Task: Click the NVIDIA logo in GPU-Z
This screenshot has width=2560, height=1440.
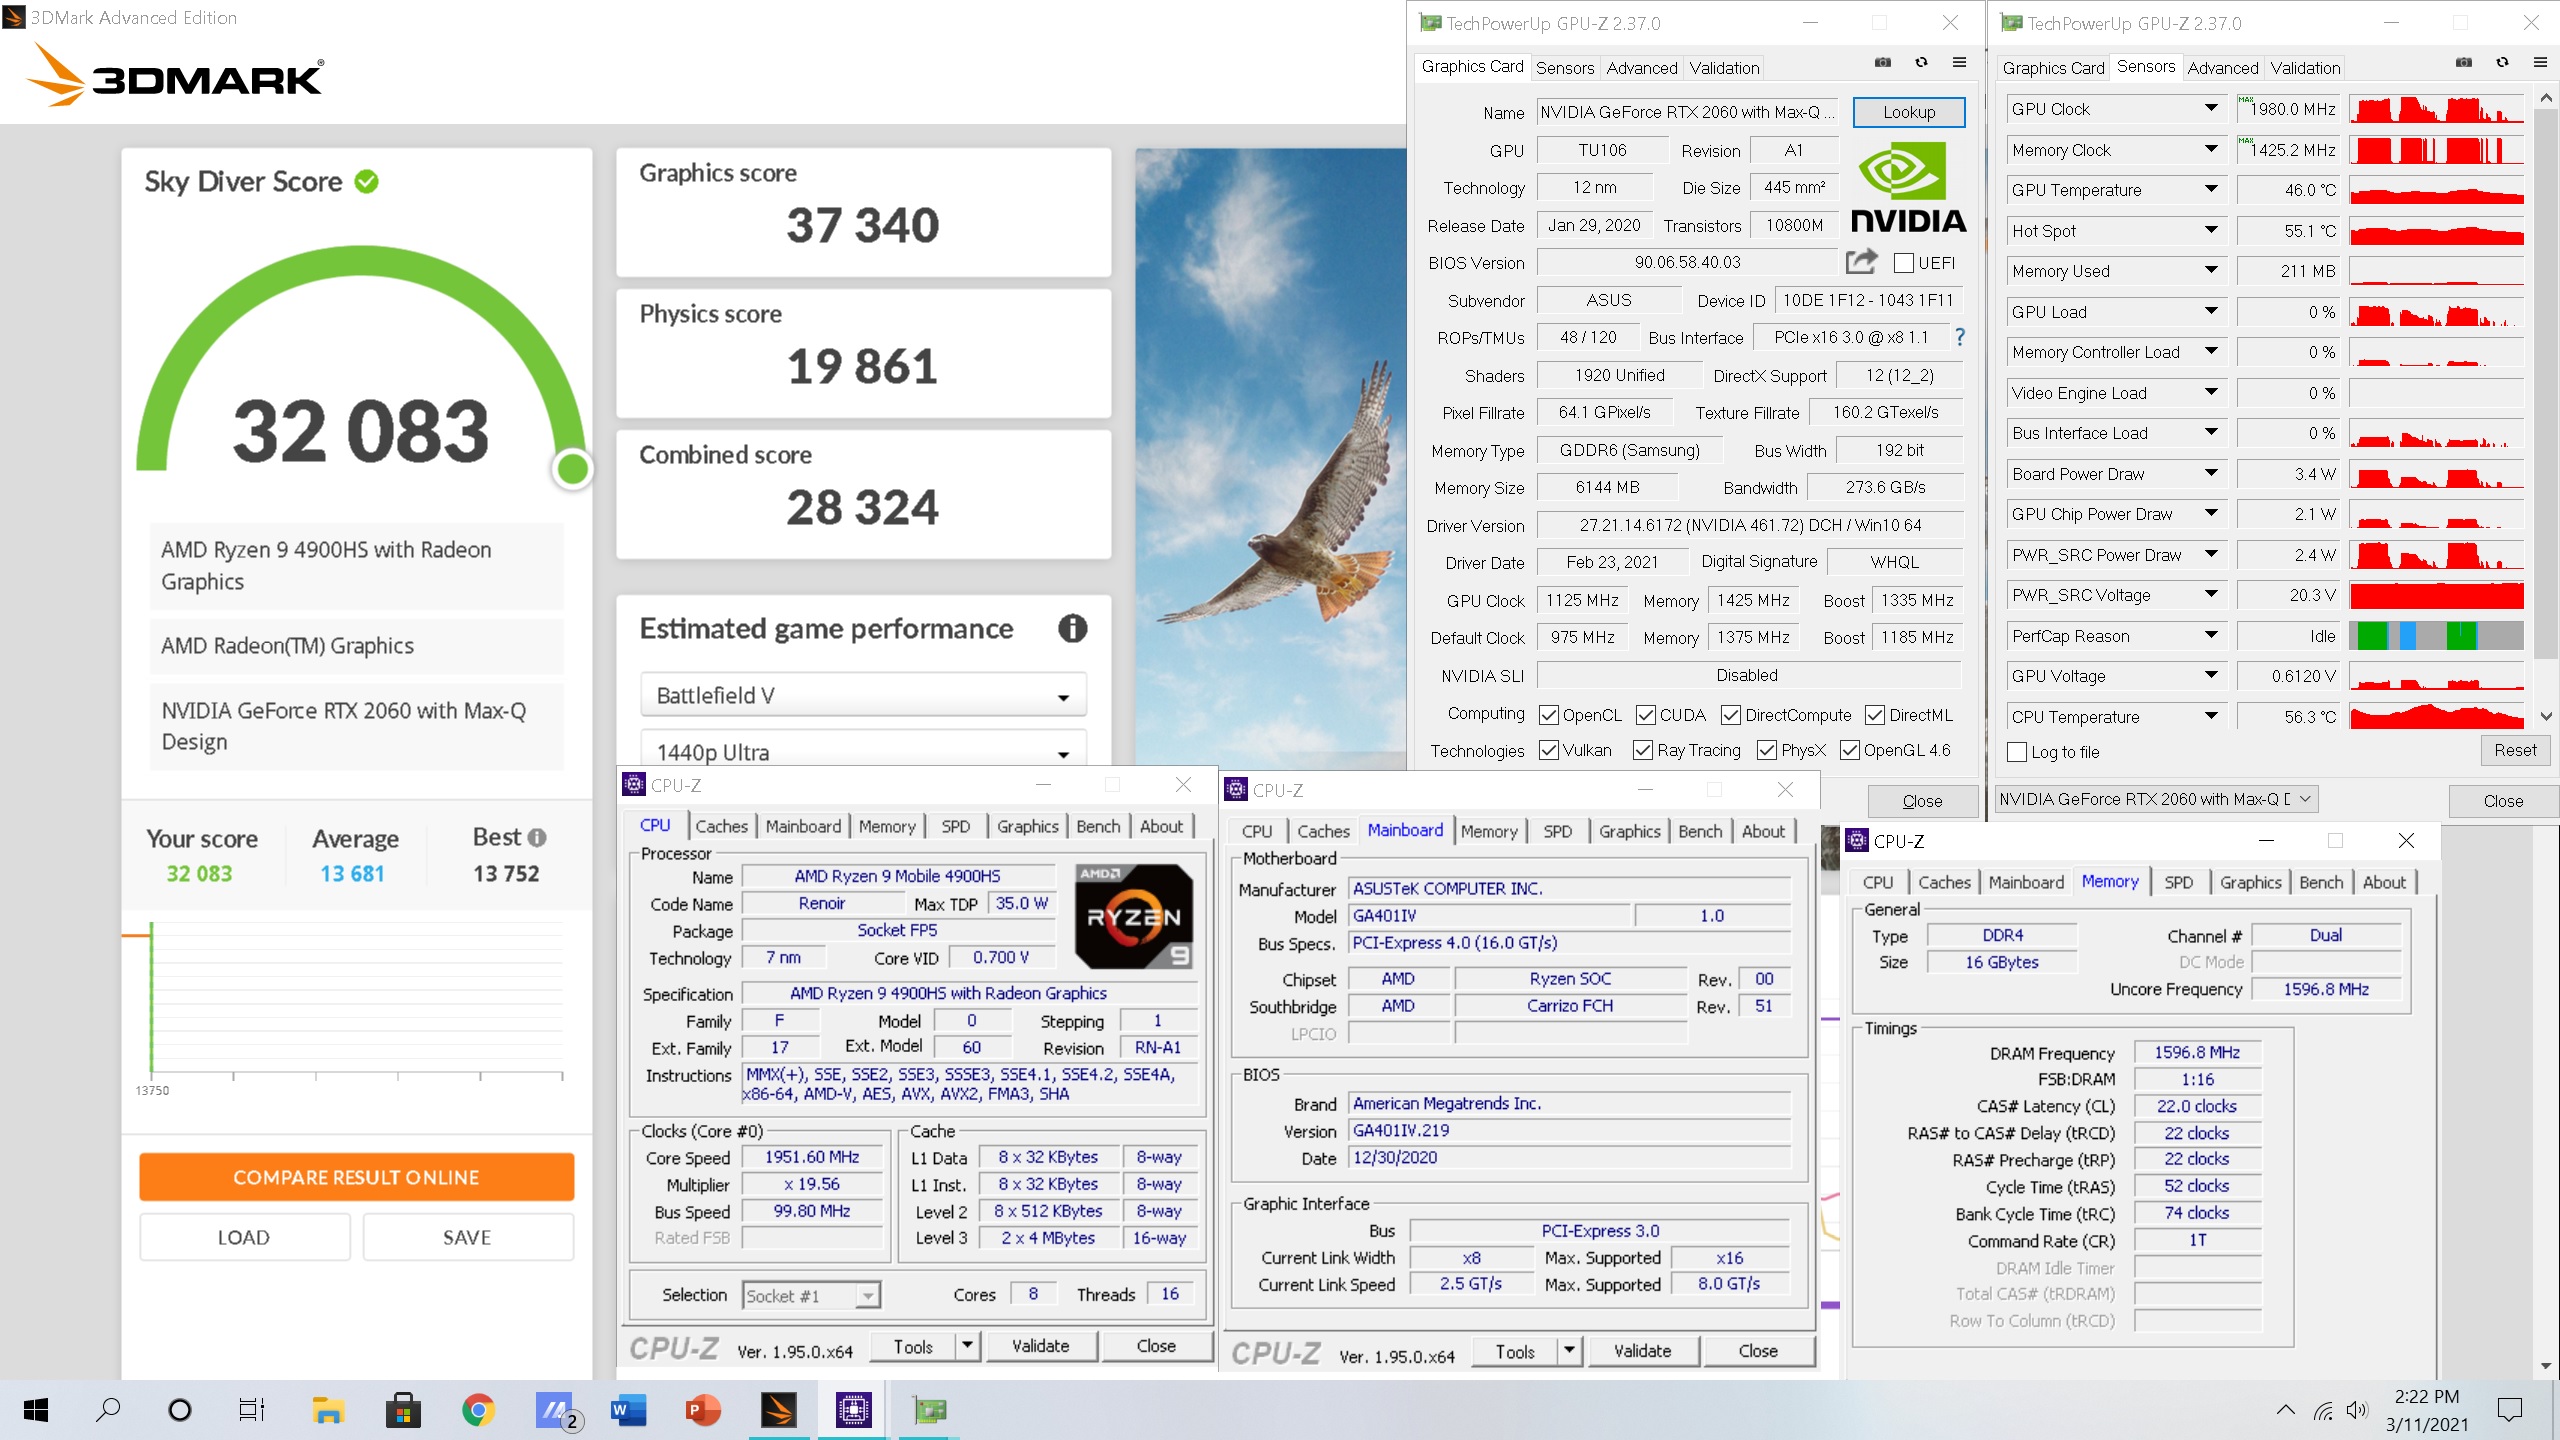Action: point(1908,187)
